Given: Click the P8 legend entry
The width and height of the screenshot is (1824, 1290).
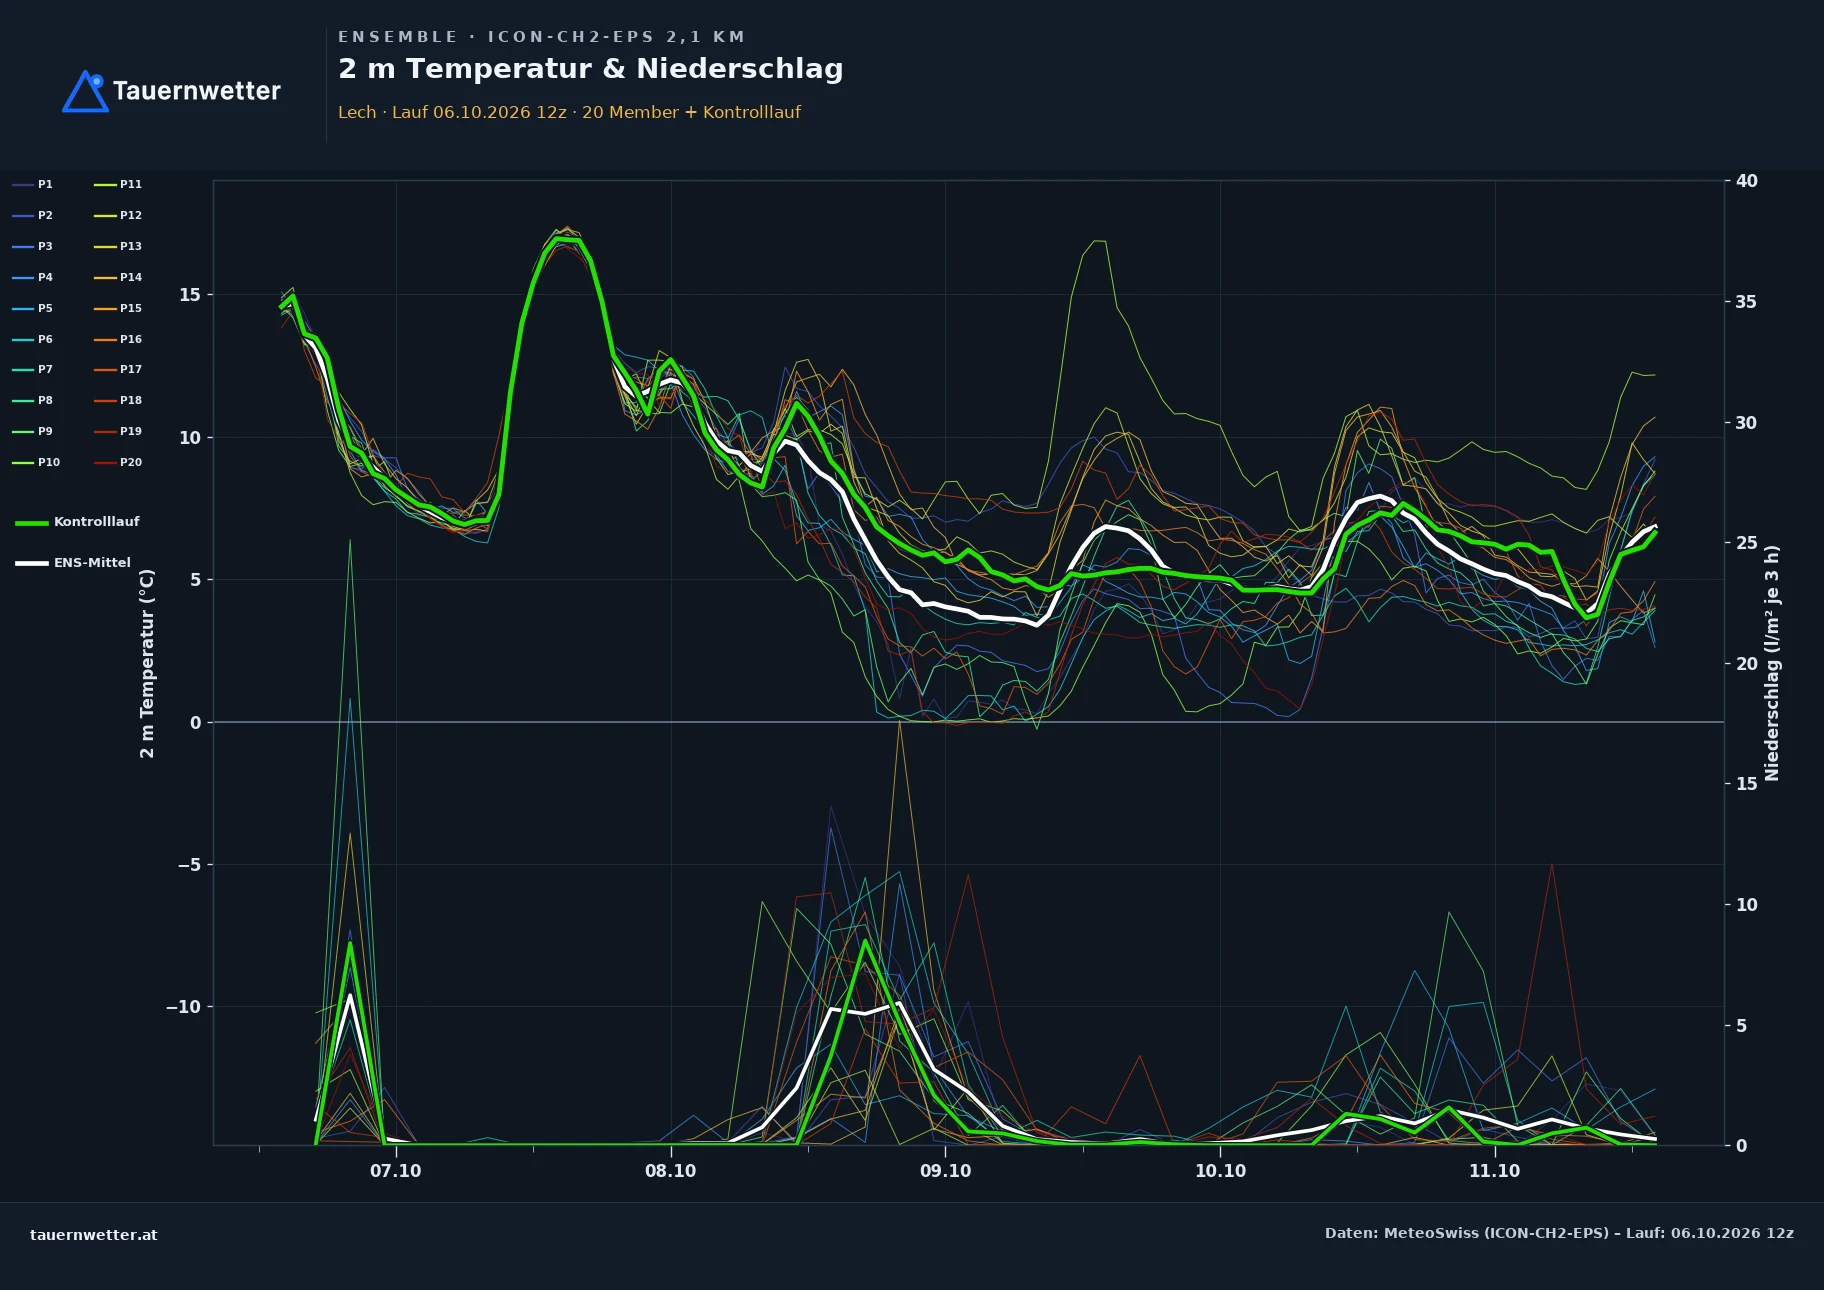Looking at the screenshot, I should 33,401.
